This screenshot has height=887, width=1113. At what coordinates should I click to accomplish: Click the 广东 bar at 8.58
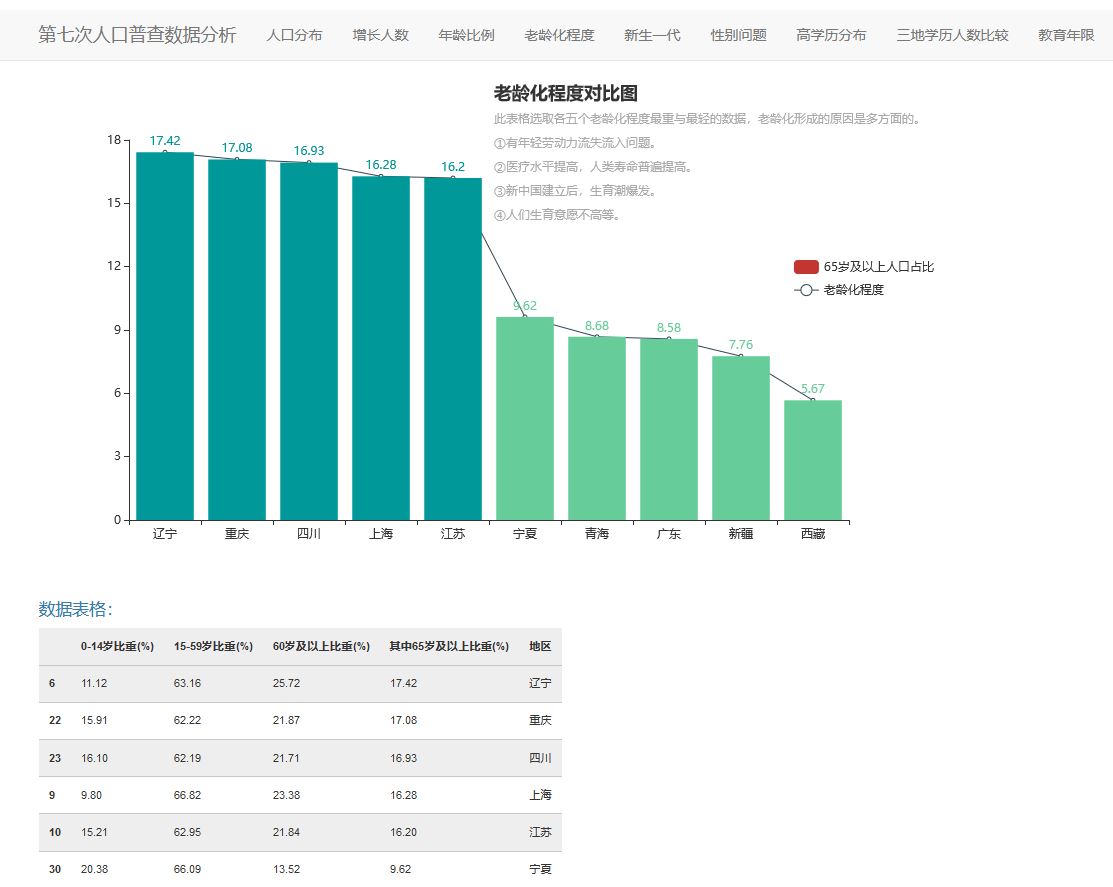point(669,429)
